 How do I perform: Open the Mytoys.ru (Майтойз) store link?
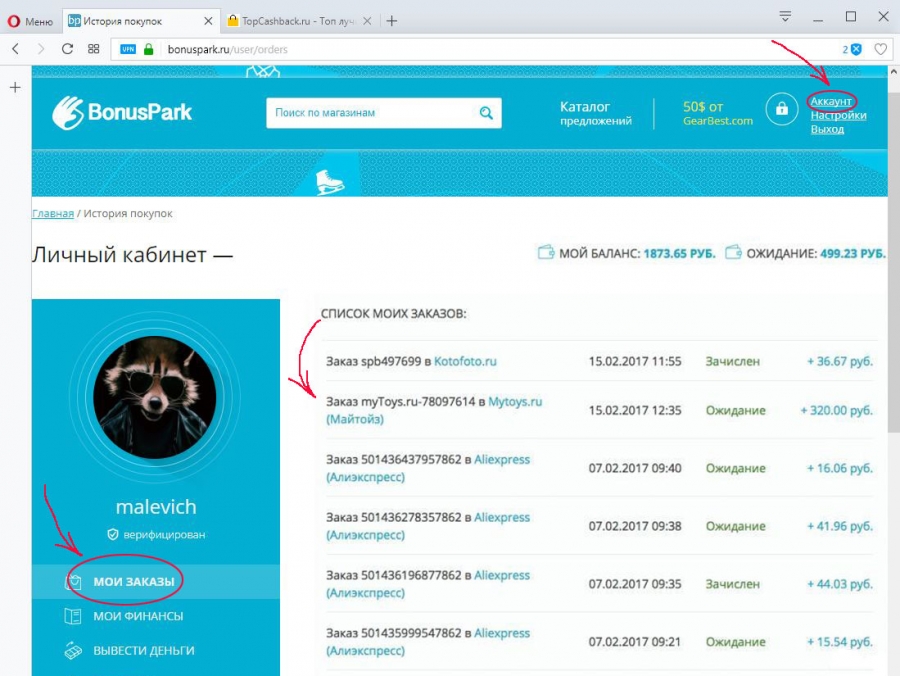[x=434, y=410]
